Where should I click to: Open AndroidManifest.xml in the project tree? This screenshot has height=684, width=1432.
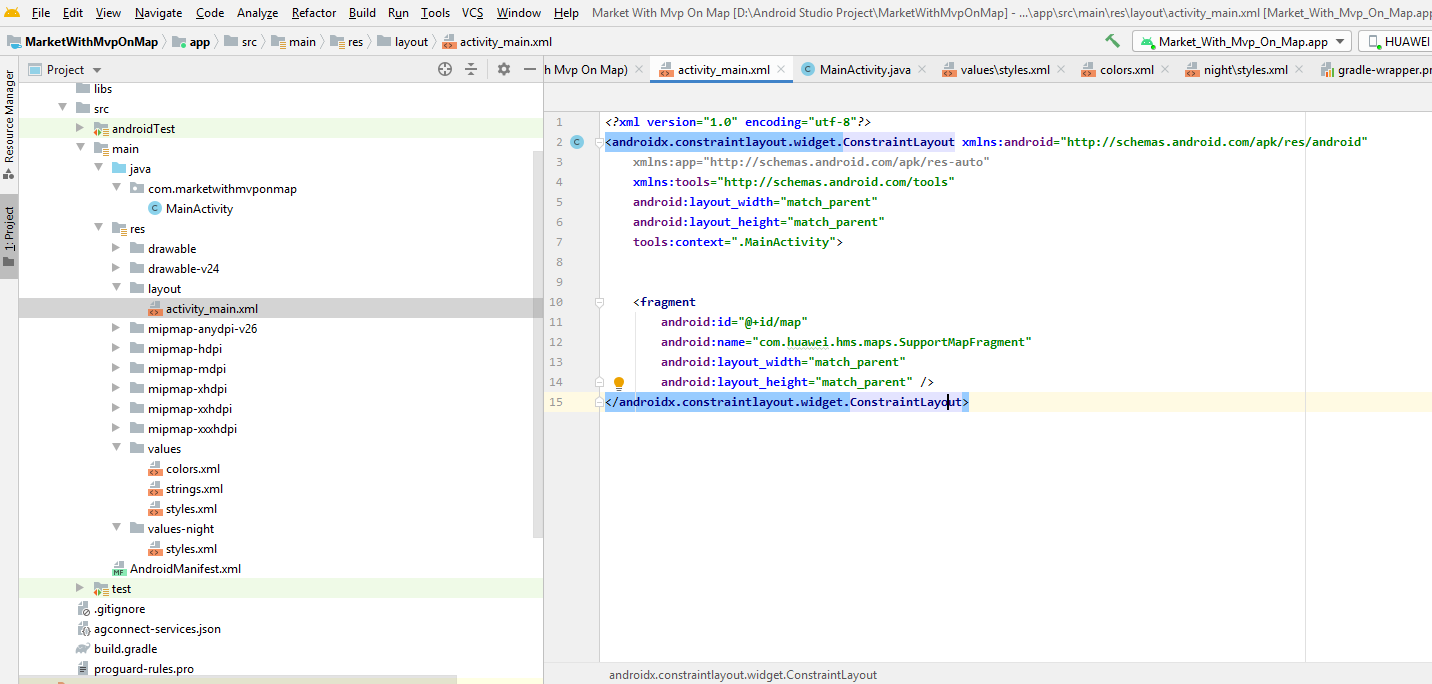point(185,569)
